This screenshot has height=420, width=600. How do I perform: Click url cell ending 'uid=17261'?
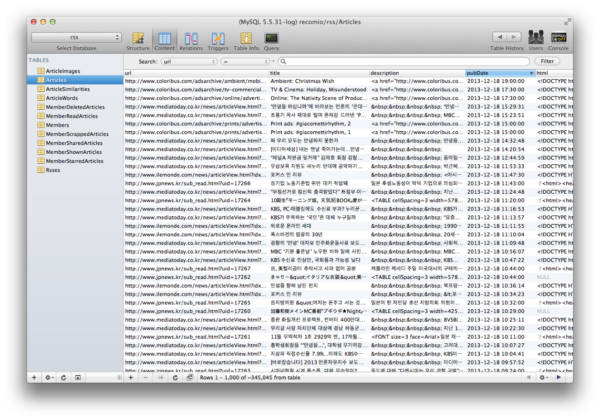coord(188,337)
